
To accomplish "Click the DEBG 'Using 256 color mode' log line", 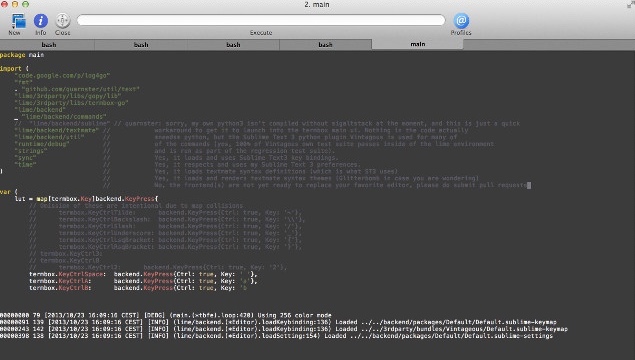I will pos(166,315).
